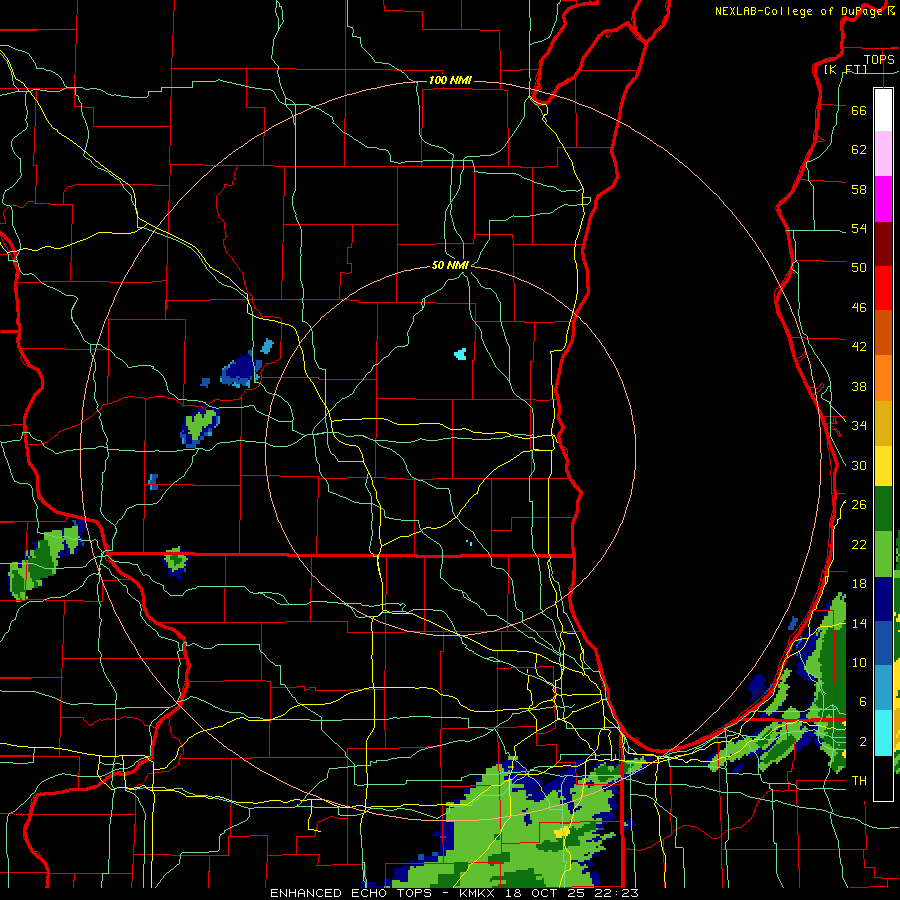
Task: Click the dark green legend swatch
Action: pyautogui.click(x=883, y=509)
